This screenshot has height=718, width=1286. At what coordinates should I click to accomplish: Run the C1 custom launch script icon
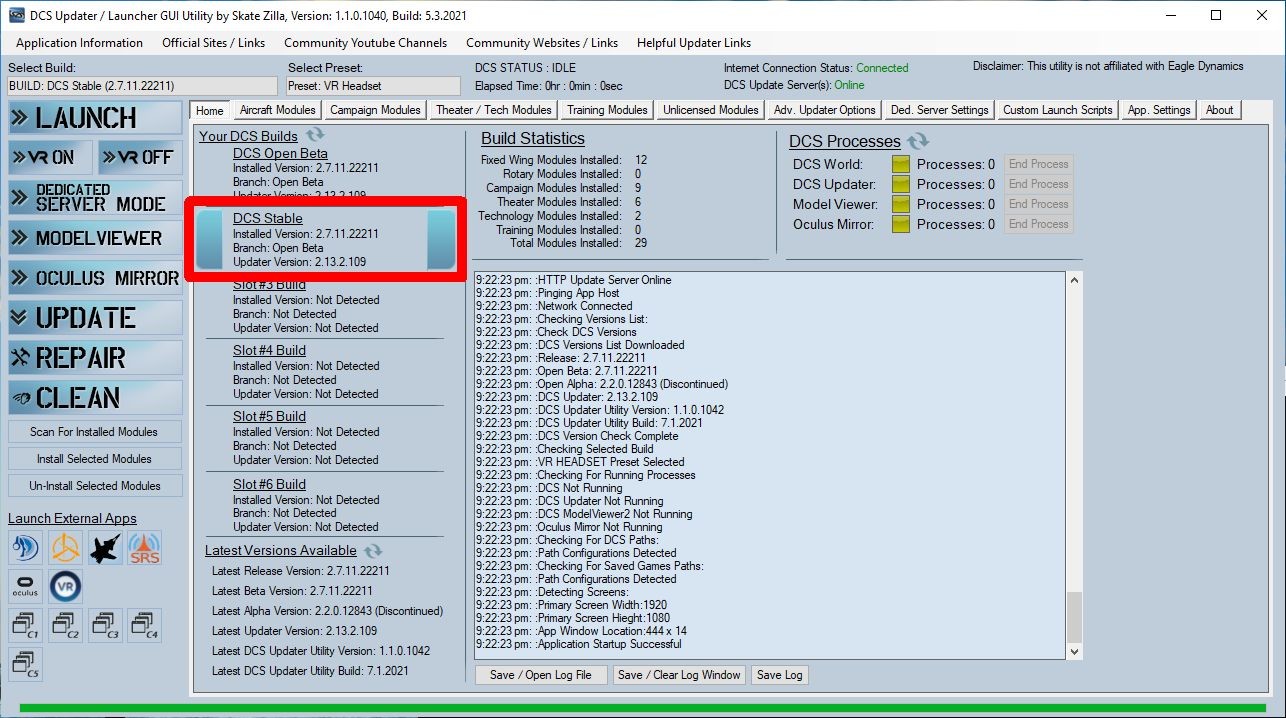coord(25,626)
